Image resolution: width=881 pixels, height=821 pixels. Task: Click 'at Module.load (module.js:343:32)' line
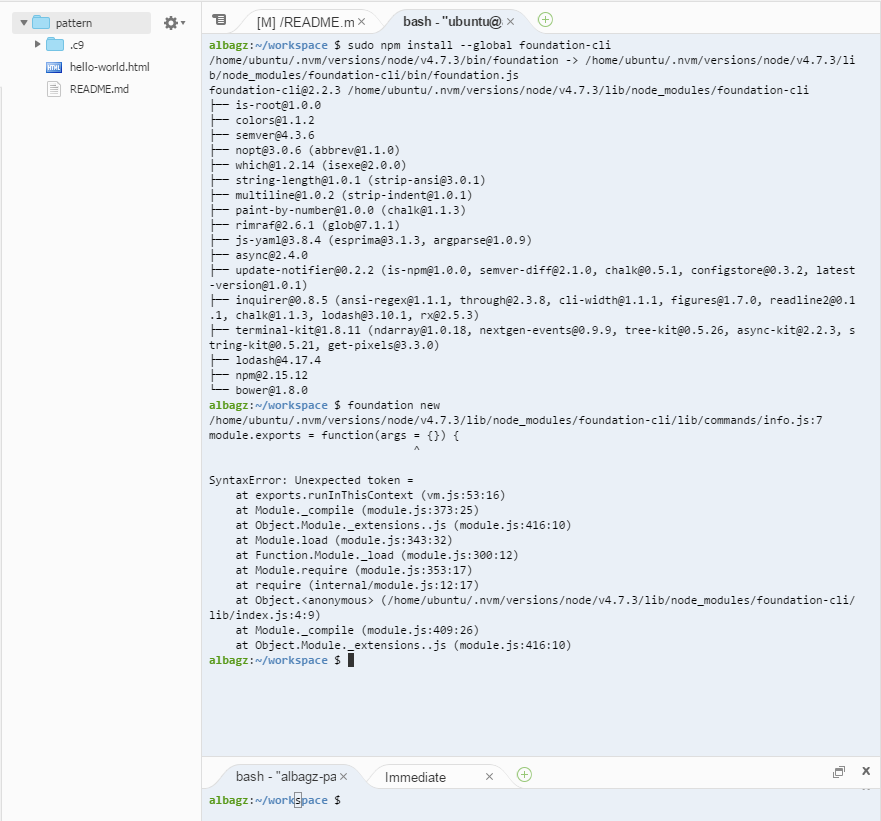click(344, 540)
